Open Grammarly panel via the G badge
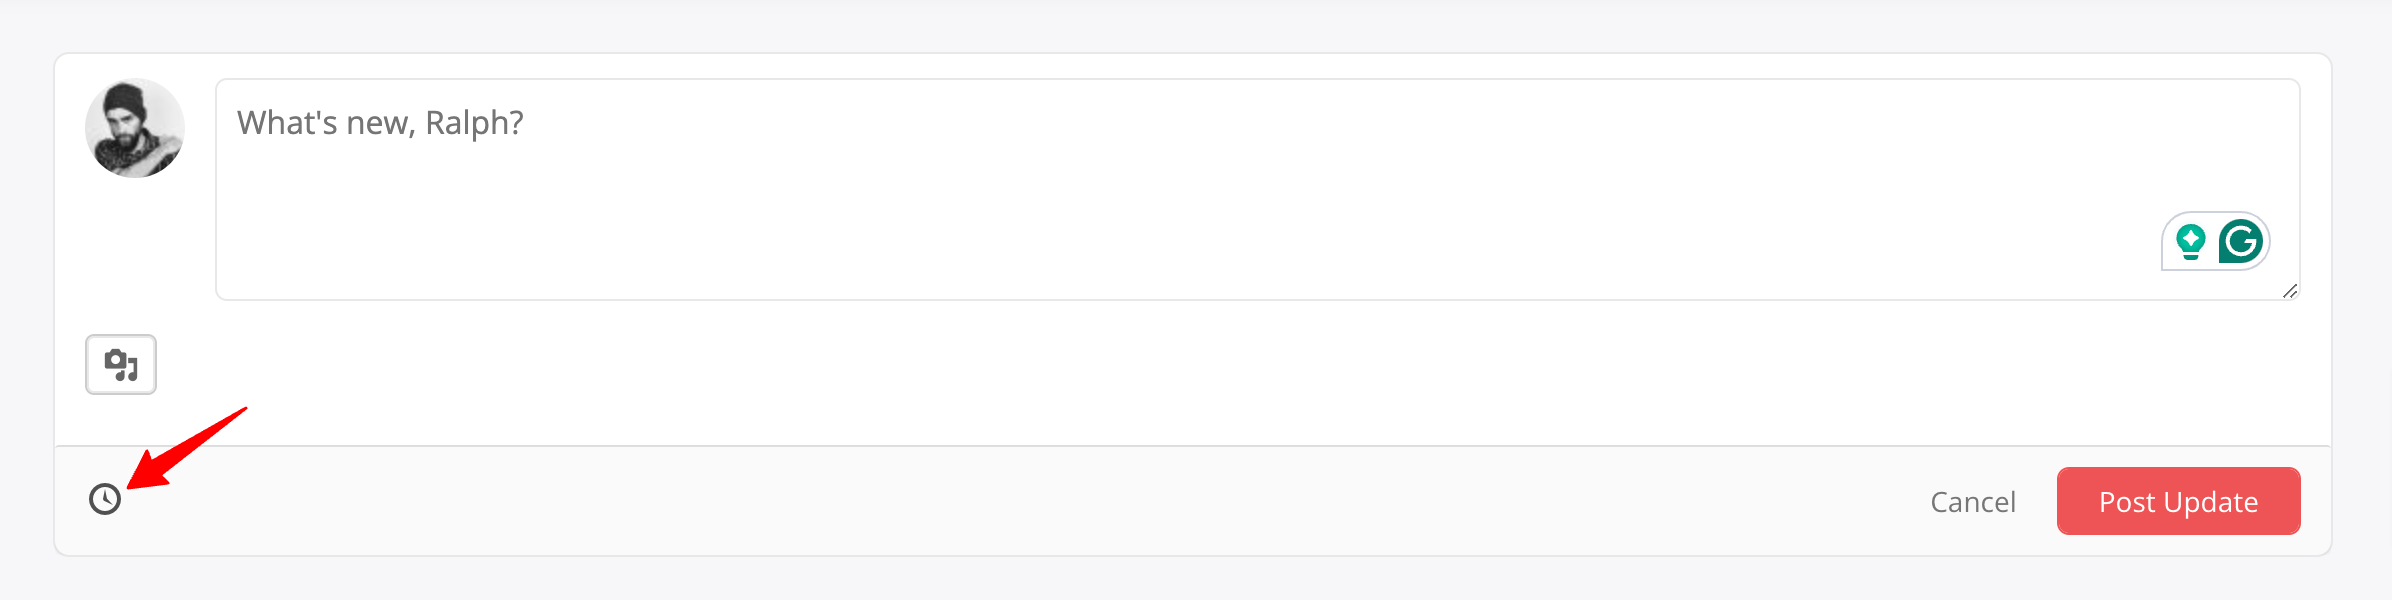Viewport: 2392px width, 600px height. pos(2240,242)
